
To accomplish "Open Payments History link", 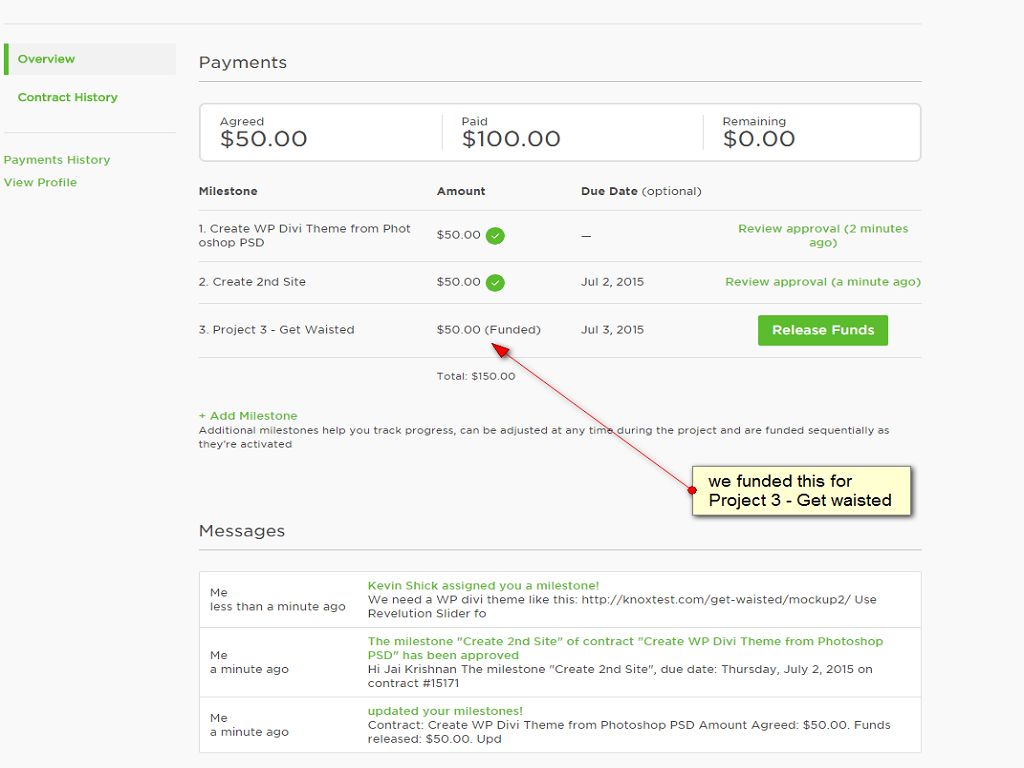I will tap(57, 160).
